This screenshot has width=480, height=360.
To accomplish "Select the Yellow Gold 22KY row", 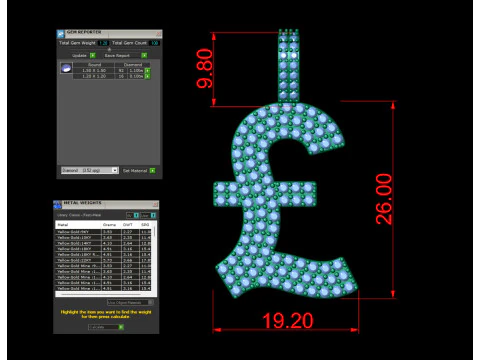I will [103, 260].
